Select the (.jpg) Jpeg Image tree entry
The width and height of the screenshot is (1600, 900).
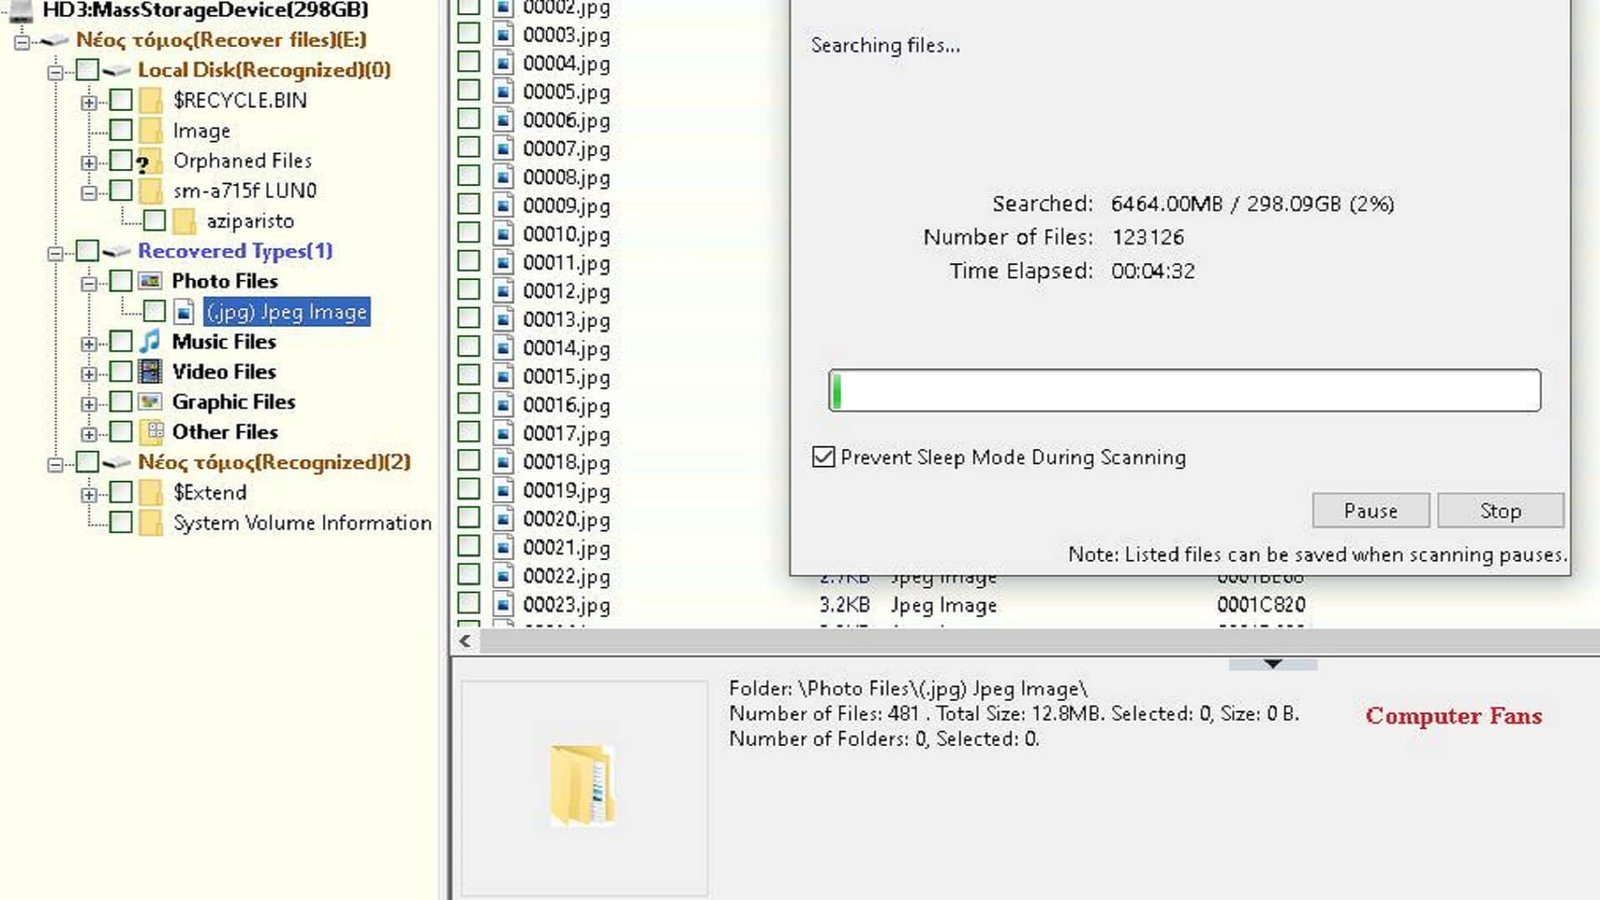tap(287, 312)
